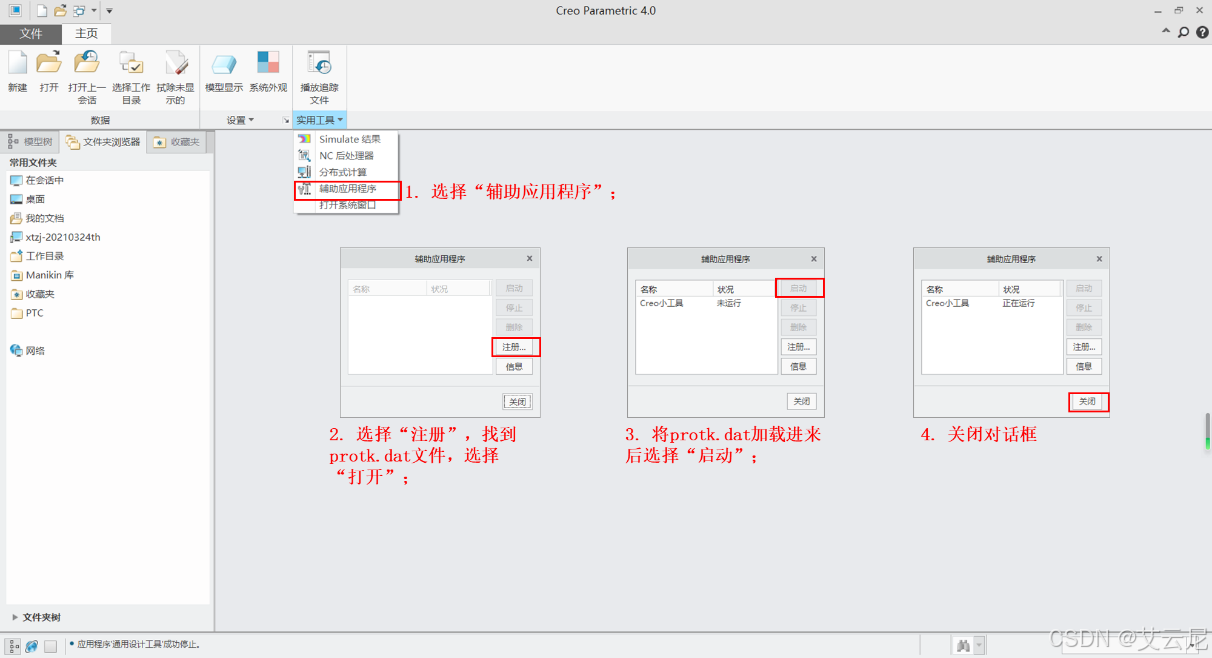Select 桌面 in common folders

point(28,199)
